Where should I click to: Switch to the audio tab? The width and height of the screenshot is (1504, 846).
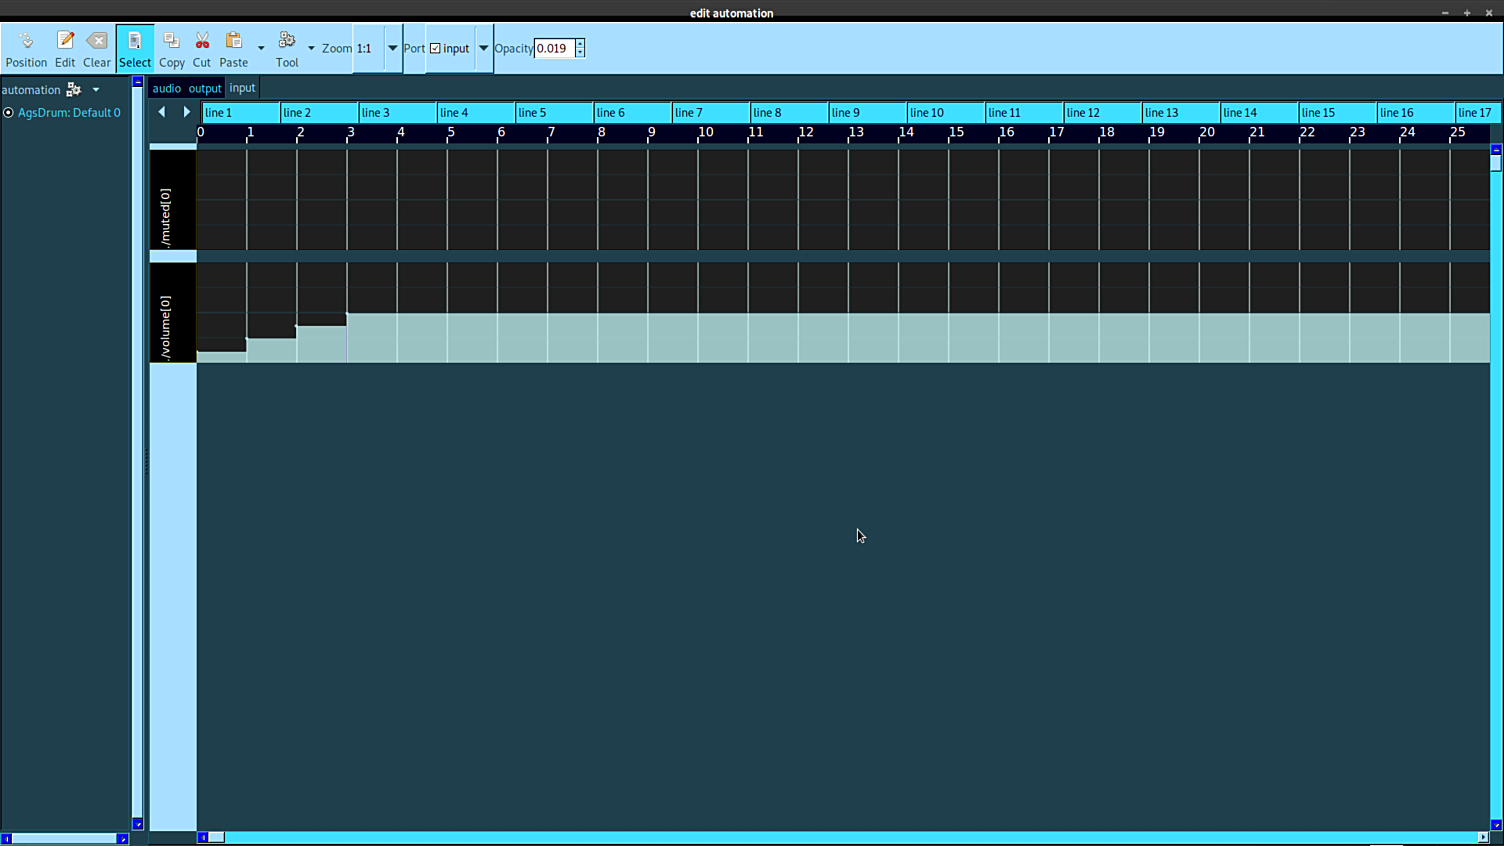point(166,88)
